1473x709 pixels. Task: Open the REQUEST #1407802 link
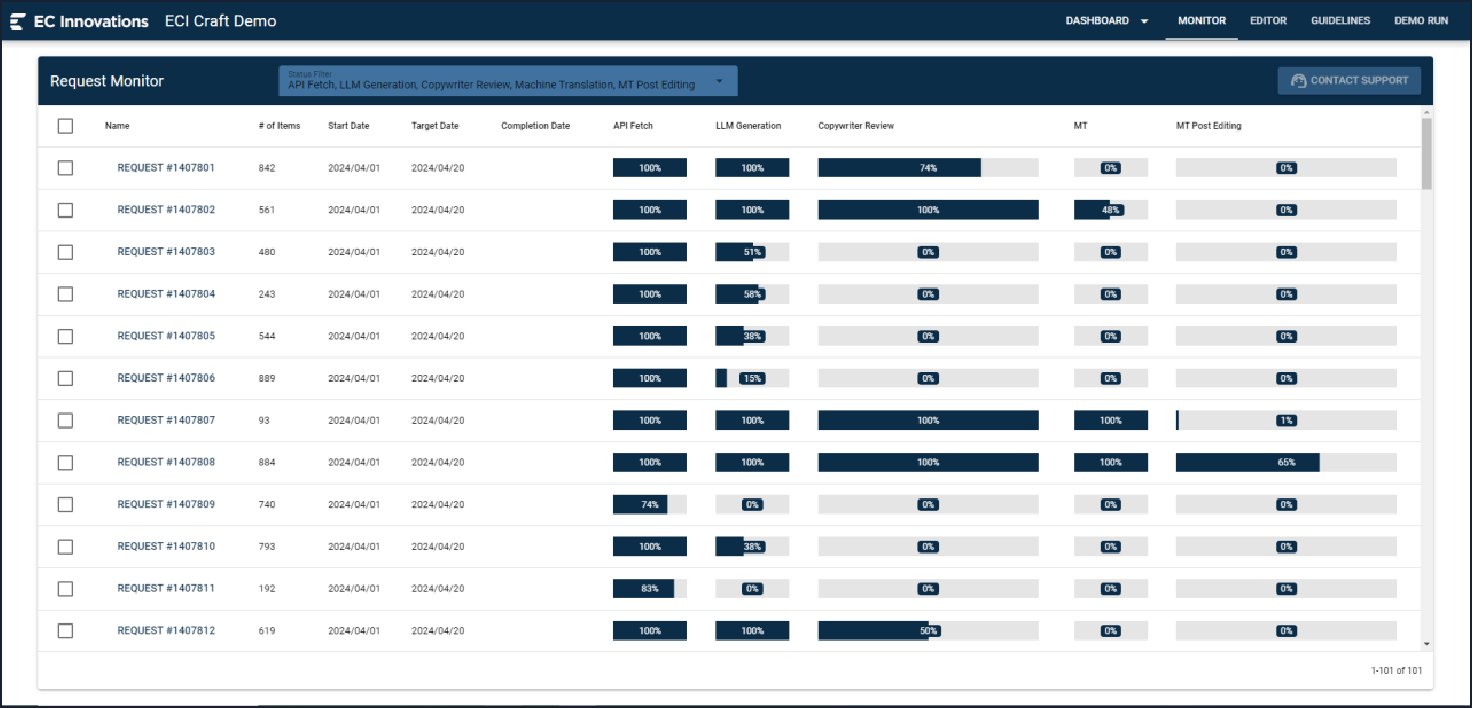point(166,210)
